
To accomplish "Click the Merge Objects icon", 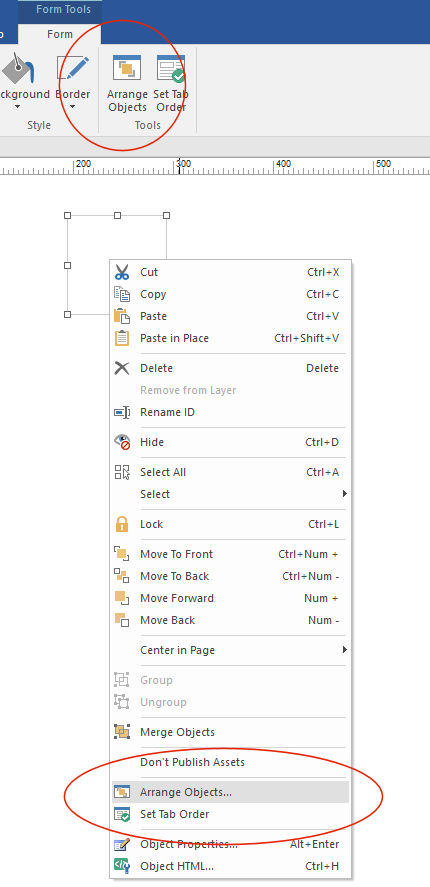I will [122, 732].
